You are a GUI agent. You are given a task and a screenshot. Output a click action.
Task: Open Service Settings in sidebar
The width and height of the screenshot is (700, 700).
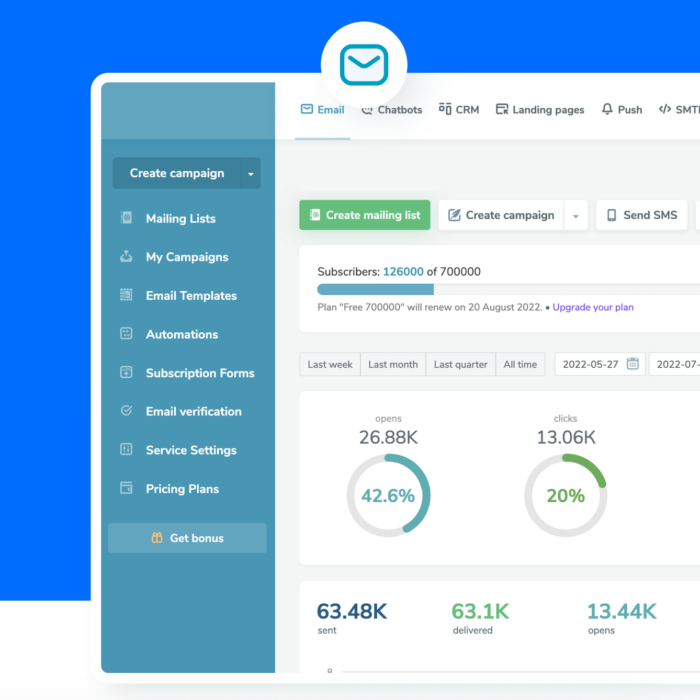191,450
